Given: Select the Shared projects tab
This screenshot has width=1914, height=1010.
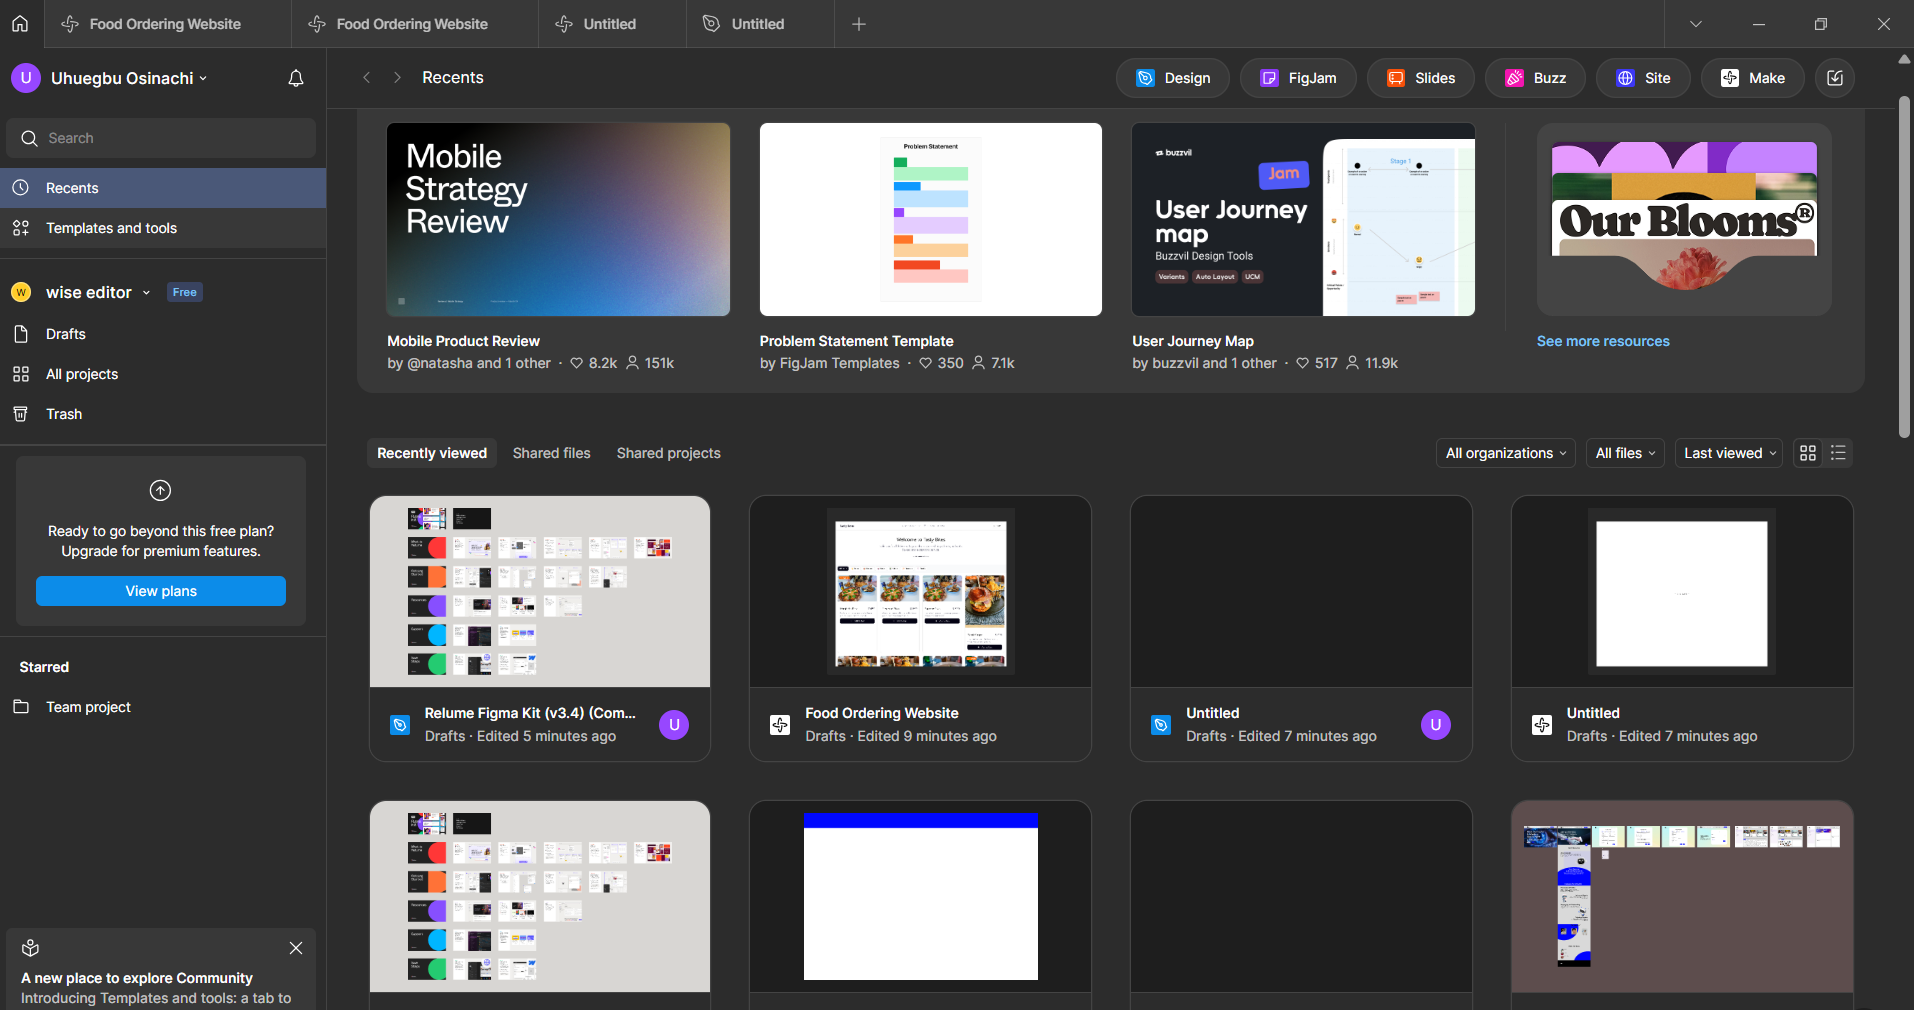Looking at the screenshot, I should tap(669, 453).
